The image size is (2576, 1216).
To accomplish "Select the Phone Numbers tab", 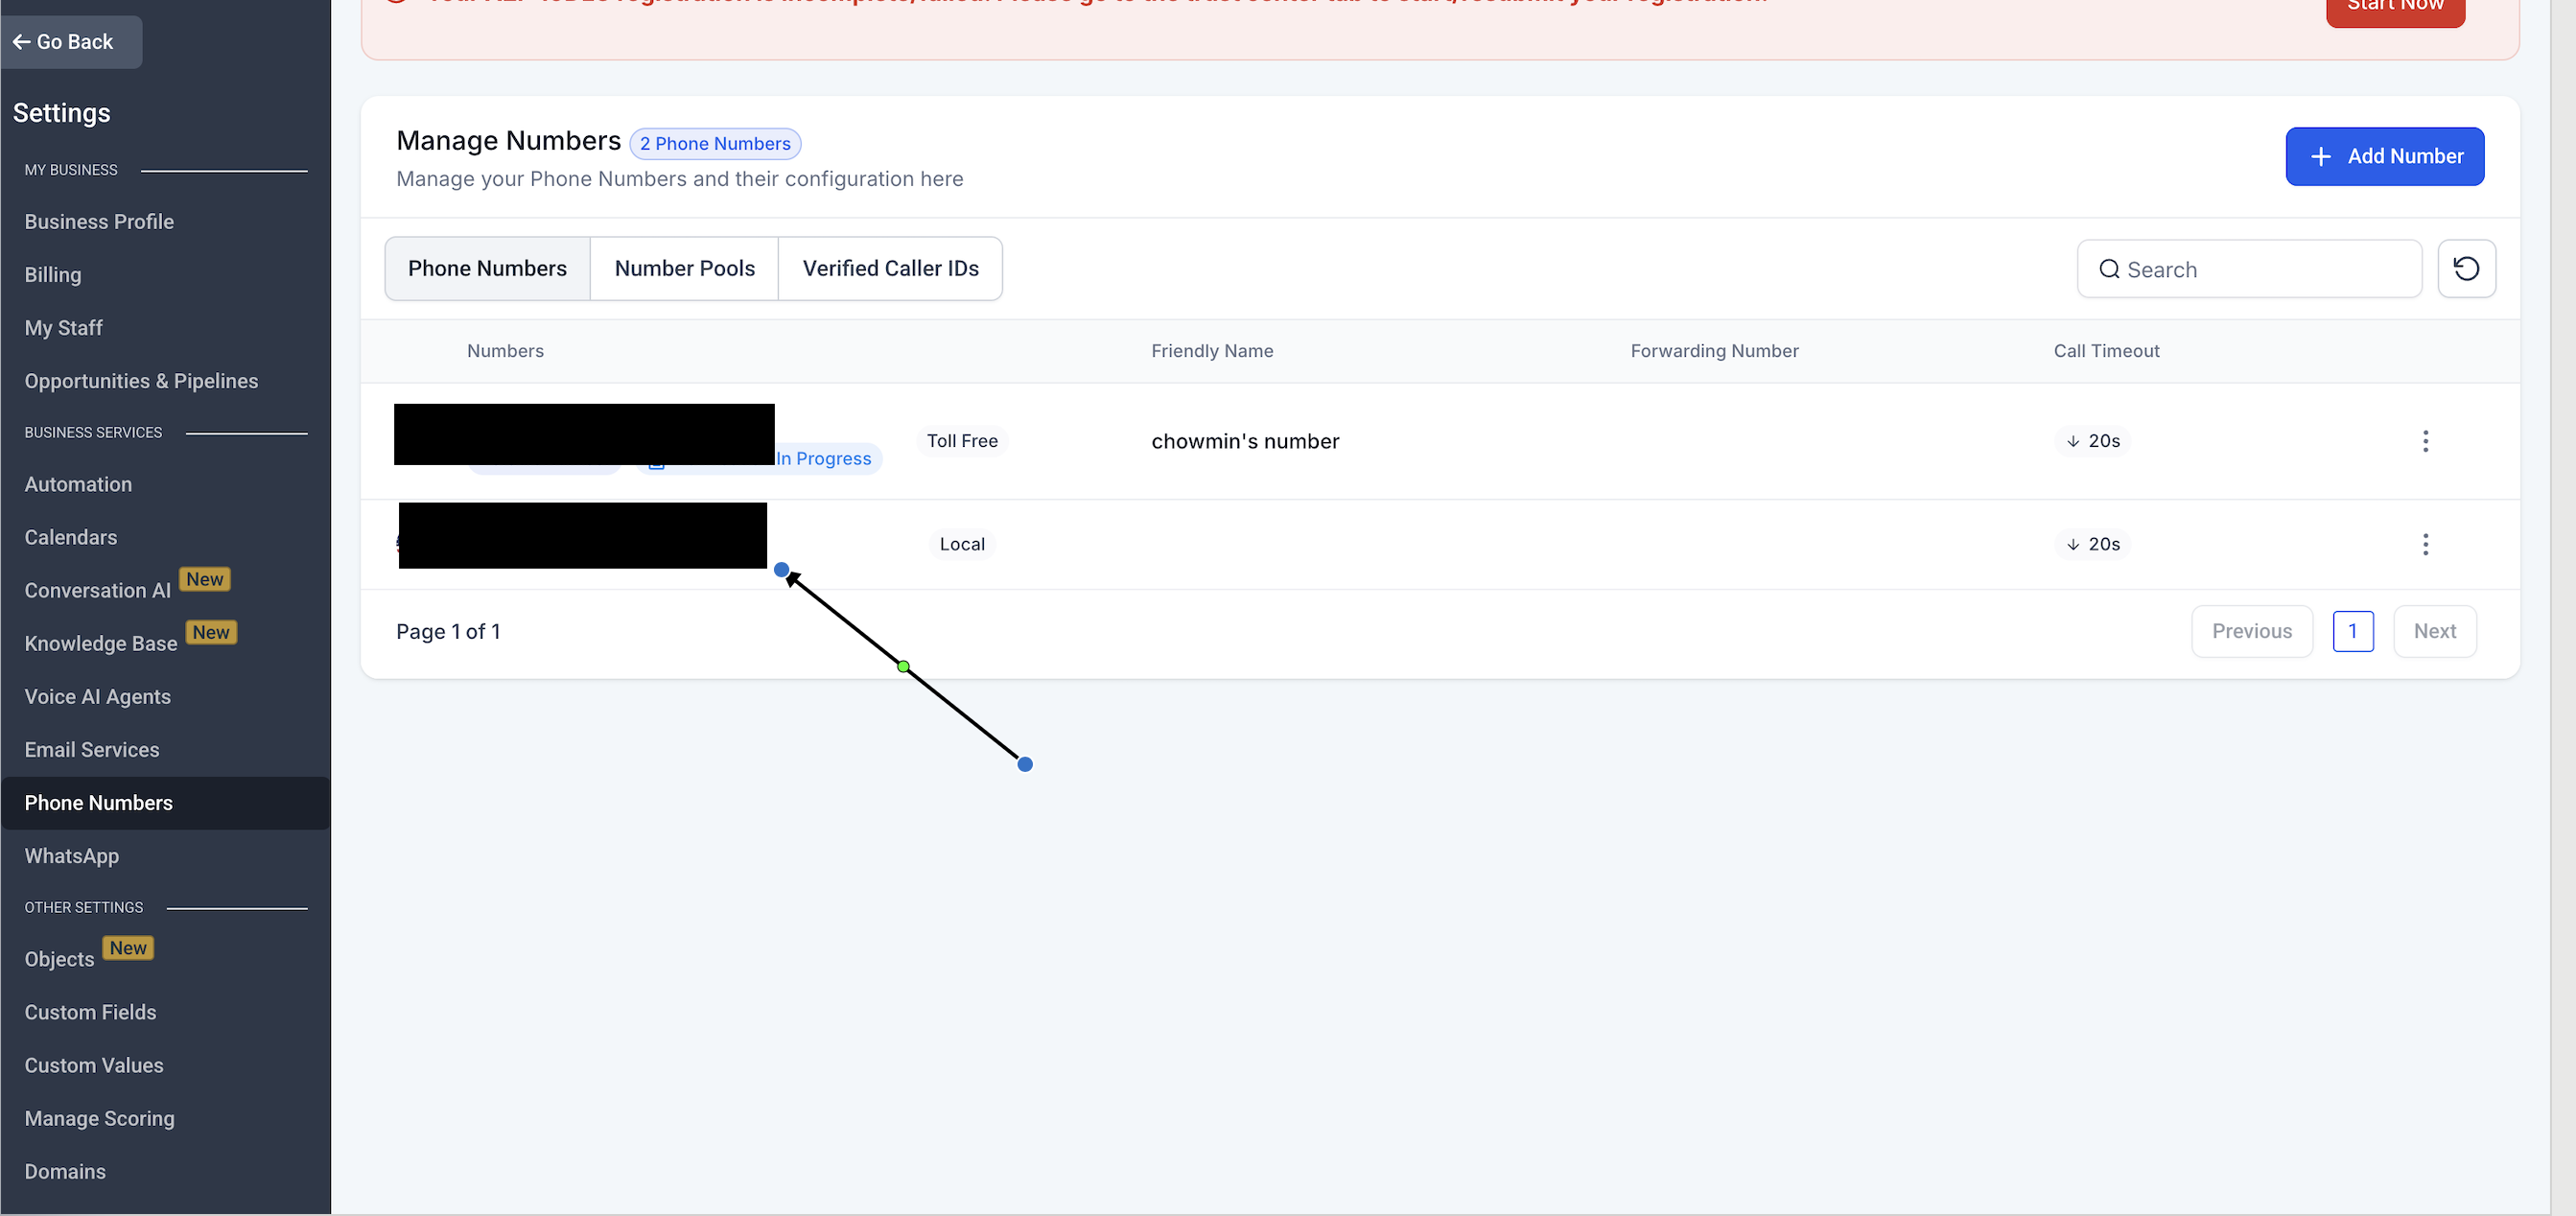I will (487, 268).
